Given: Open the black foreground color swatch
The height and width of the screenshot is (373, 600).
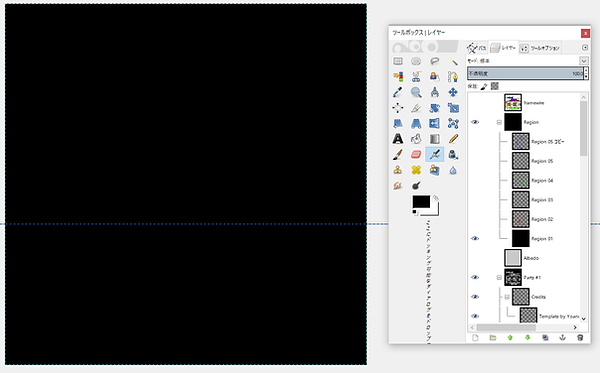Looking at the screenshot, I should click(421, 202).
